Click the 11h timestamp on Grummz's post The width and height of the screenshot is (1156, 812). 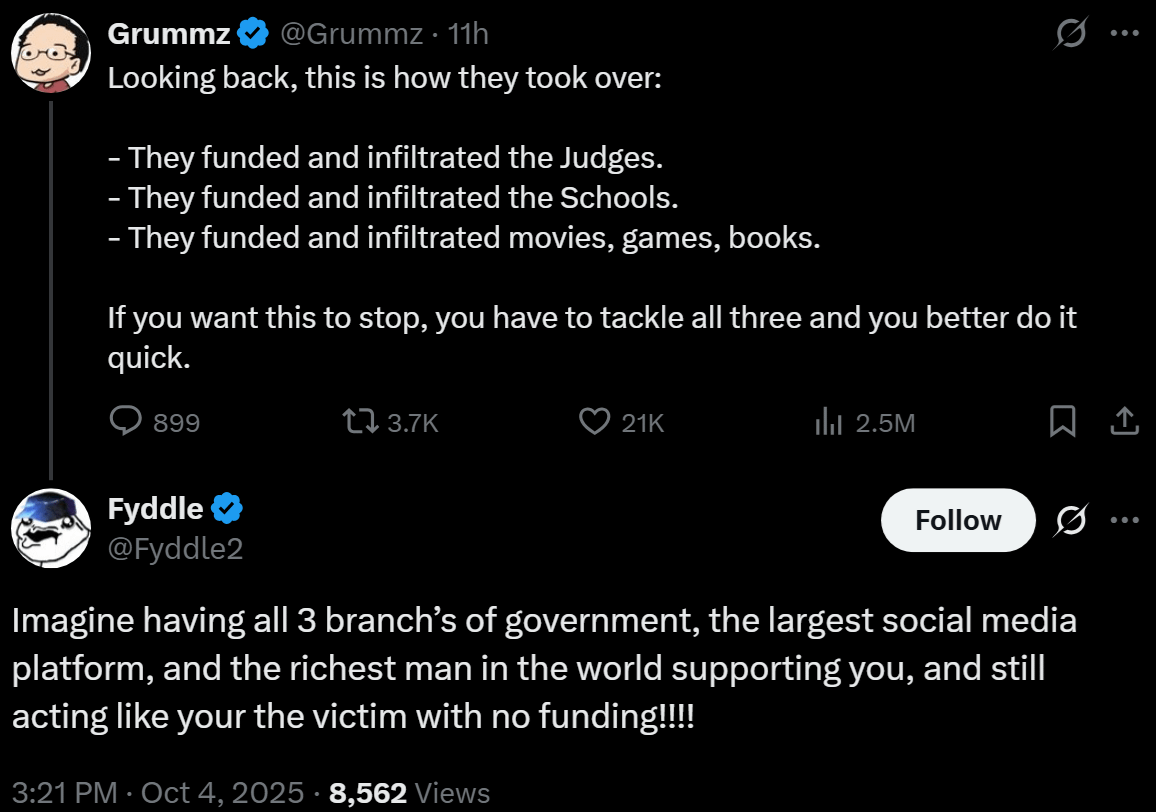468,35
